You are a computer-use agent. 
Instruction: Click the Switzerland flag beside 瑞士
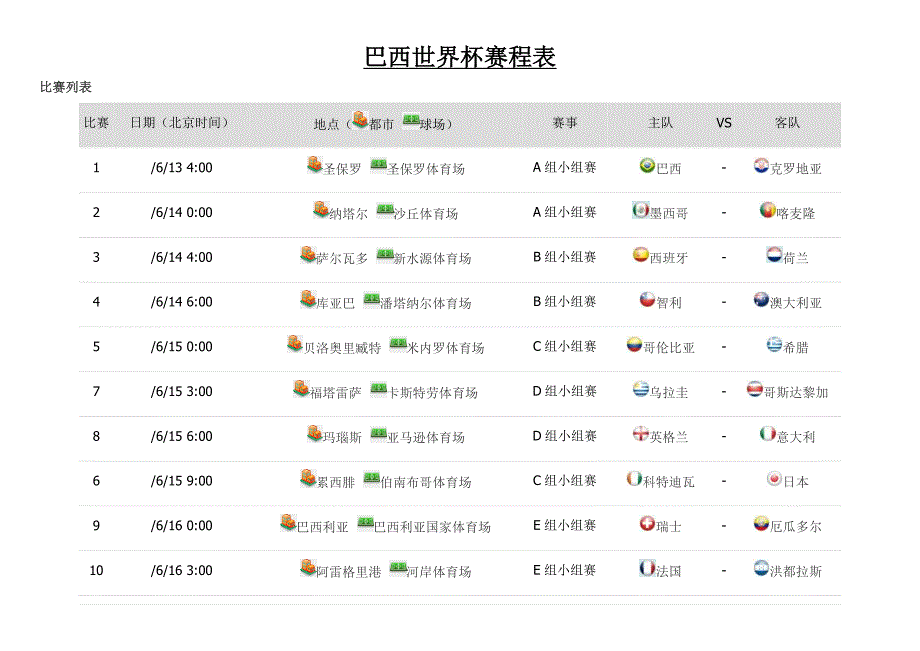click(647, 523)
